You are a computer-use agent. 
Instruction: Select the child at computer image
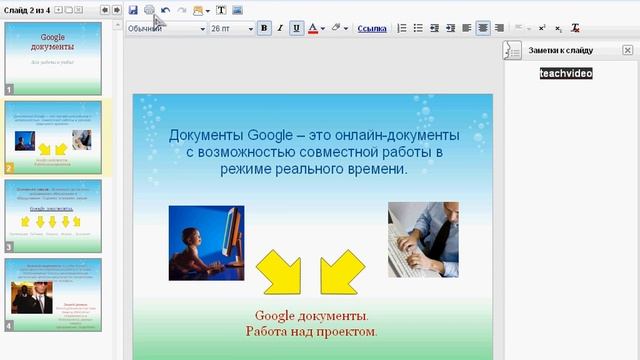coord(207,243)
